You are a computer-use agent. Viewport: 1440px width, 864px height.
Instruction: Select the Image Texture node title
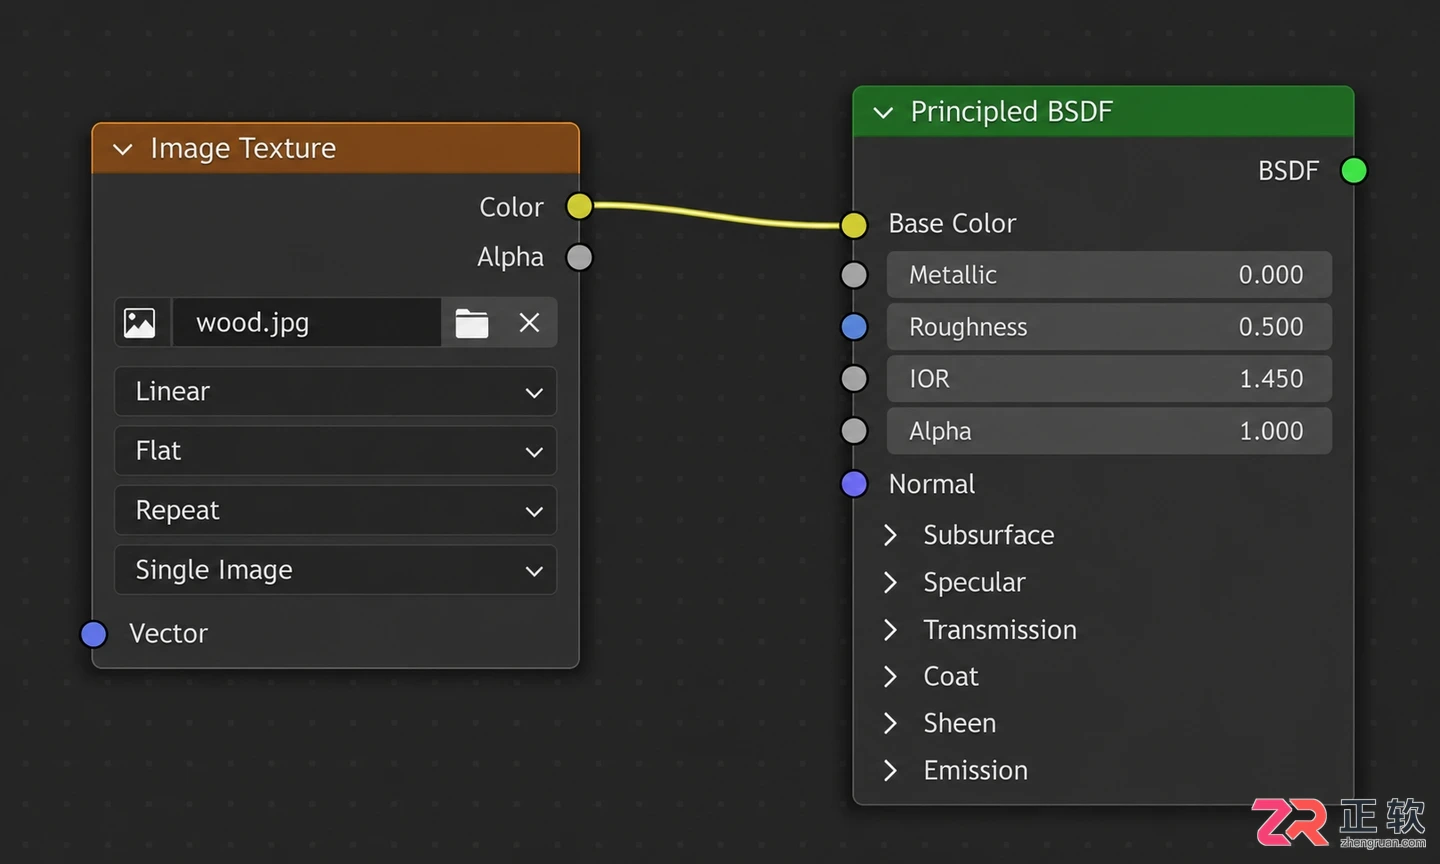[x=243, y=149]
